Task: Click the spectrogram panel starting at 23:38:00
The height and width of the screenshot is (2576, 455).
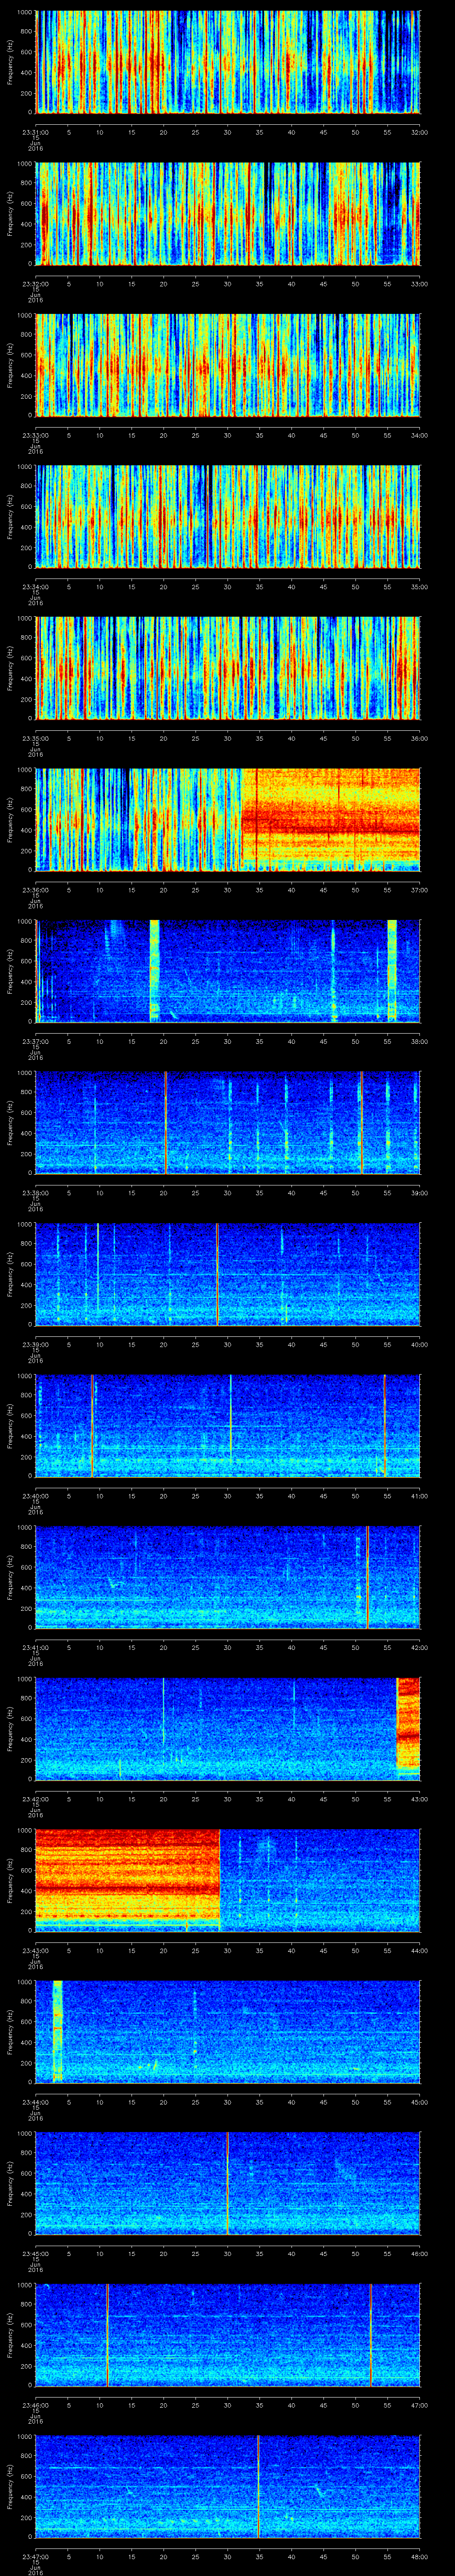Action: (x=228, y=1123)
